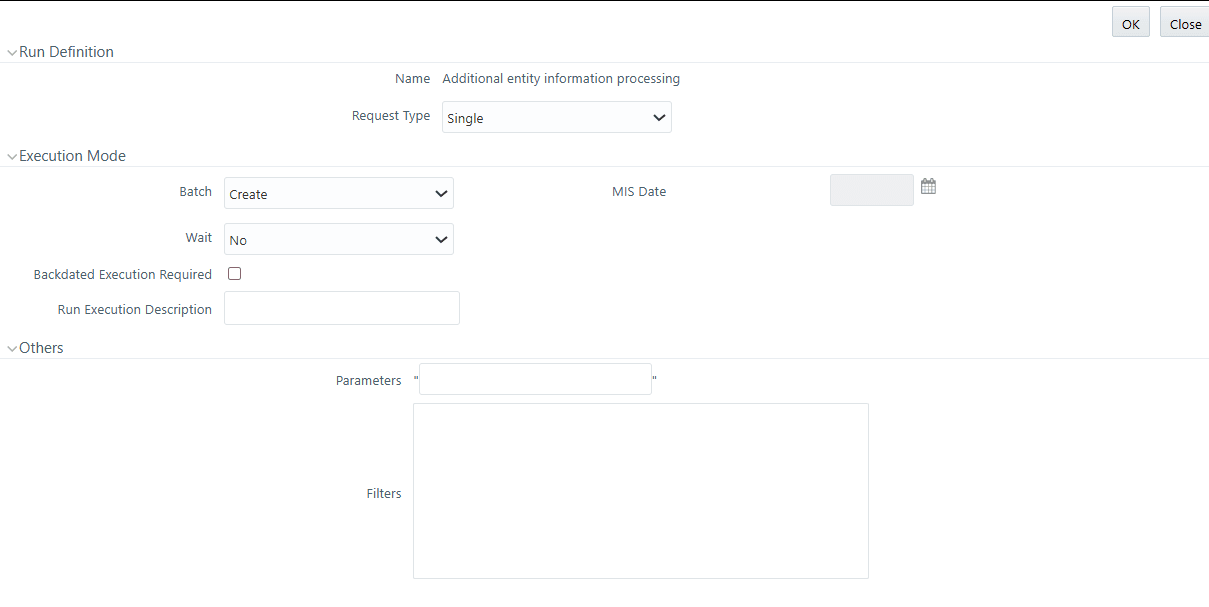Confirm with the OK button

(x=1131, y=22)
